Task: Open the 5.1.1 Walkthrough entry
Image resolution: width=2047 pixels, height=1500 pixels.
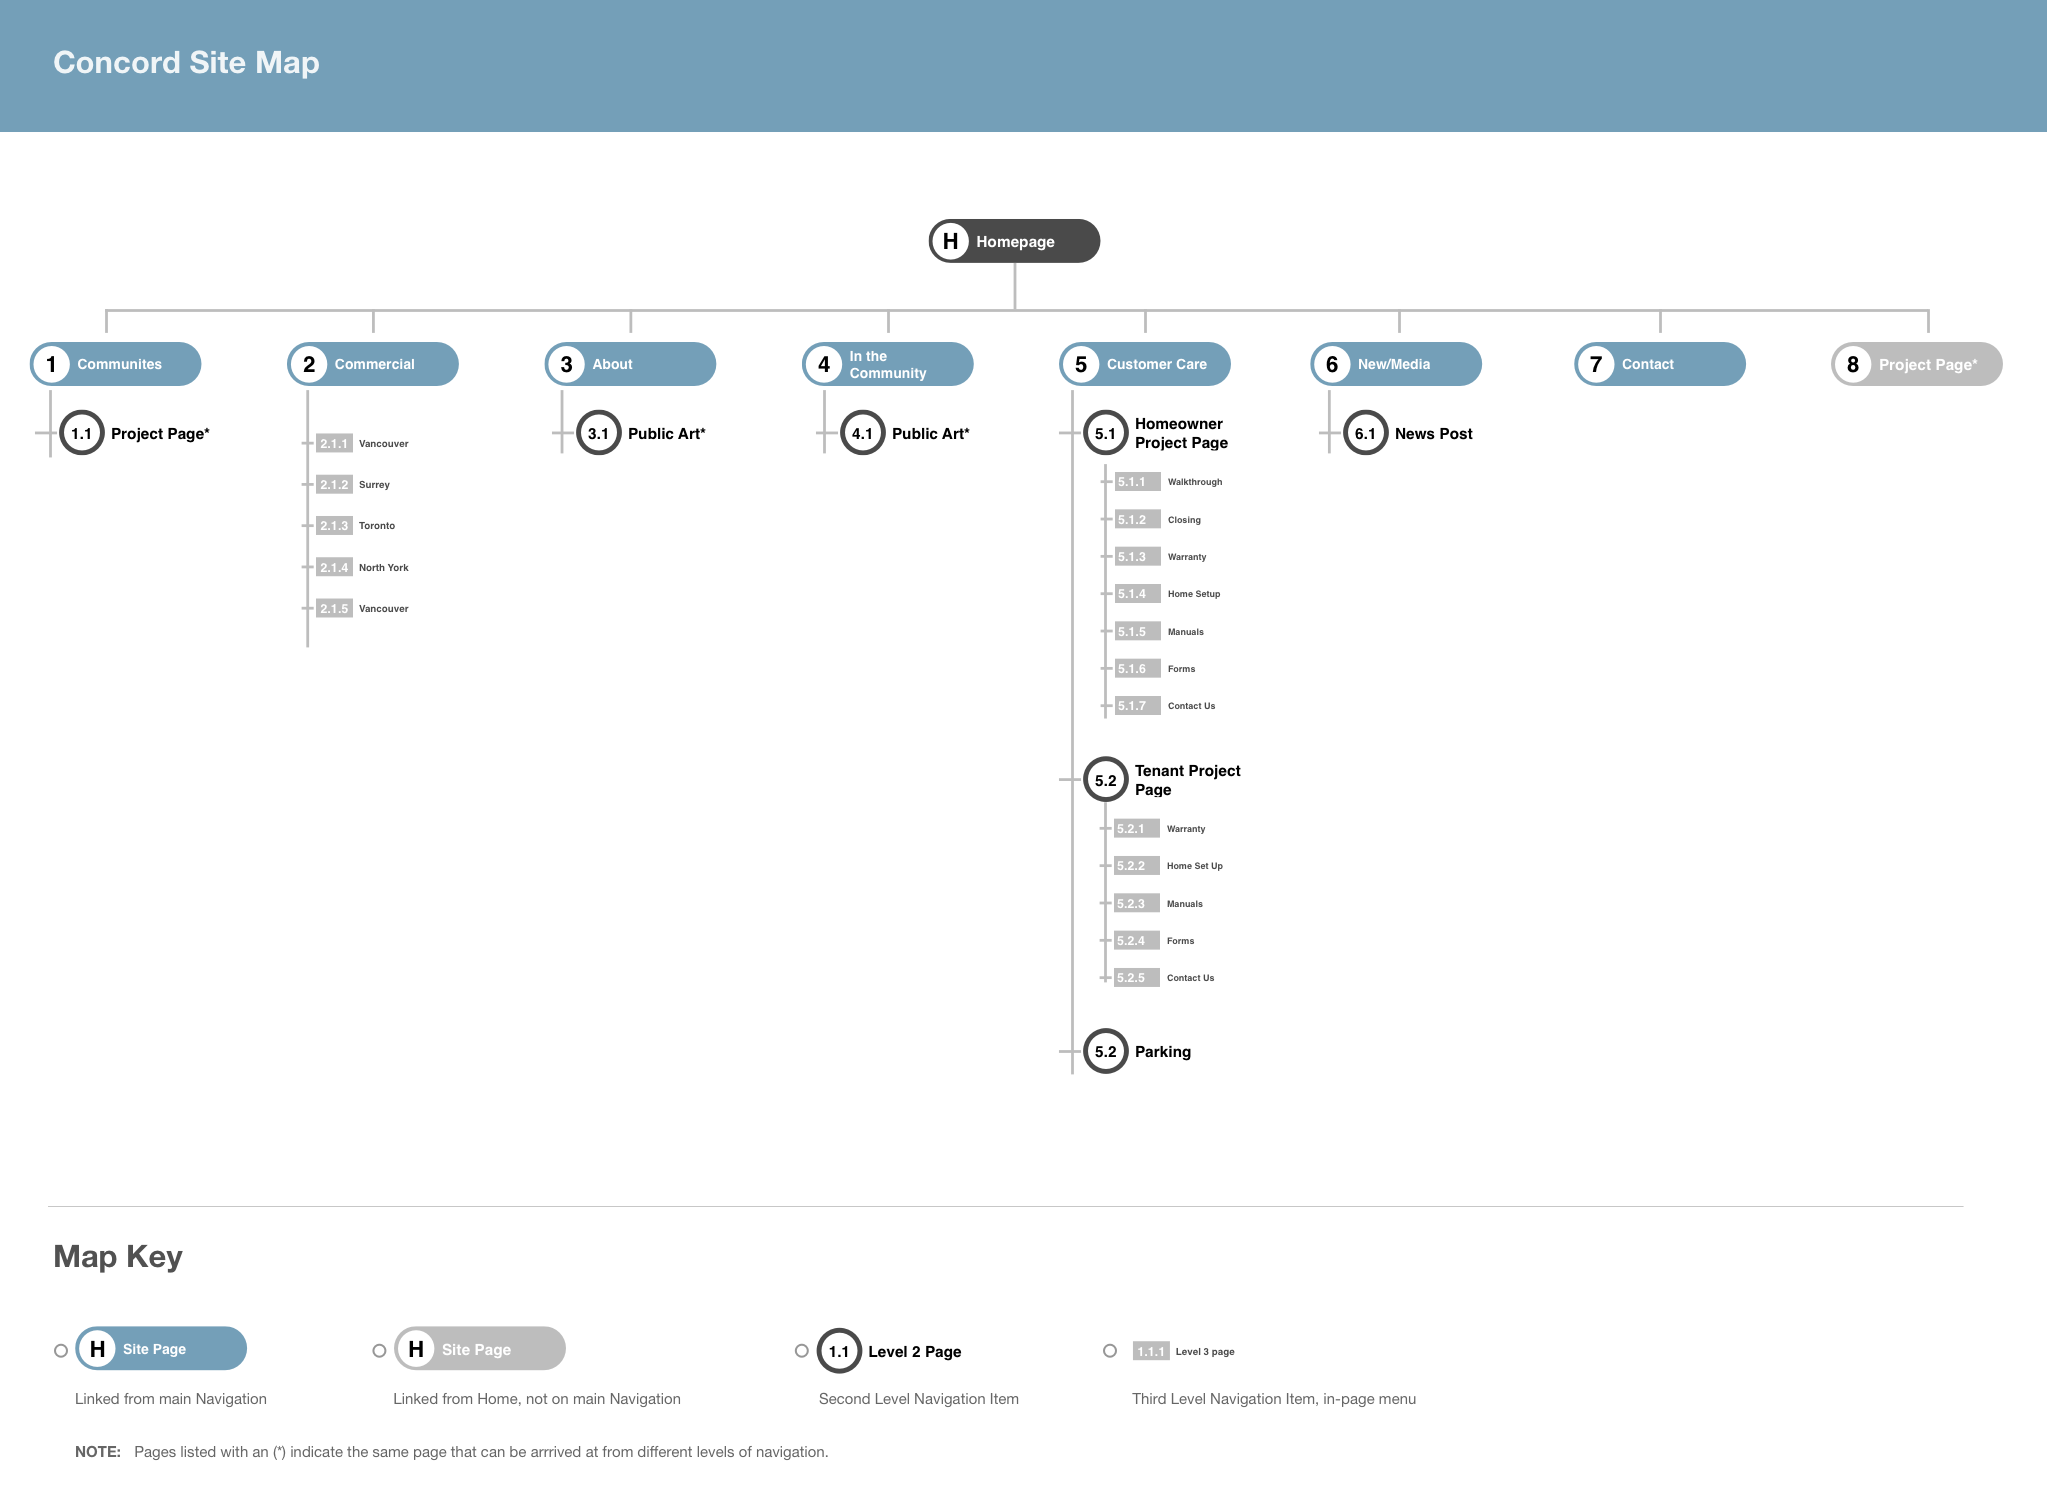Action: (x=1169, y=482)
